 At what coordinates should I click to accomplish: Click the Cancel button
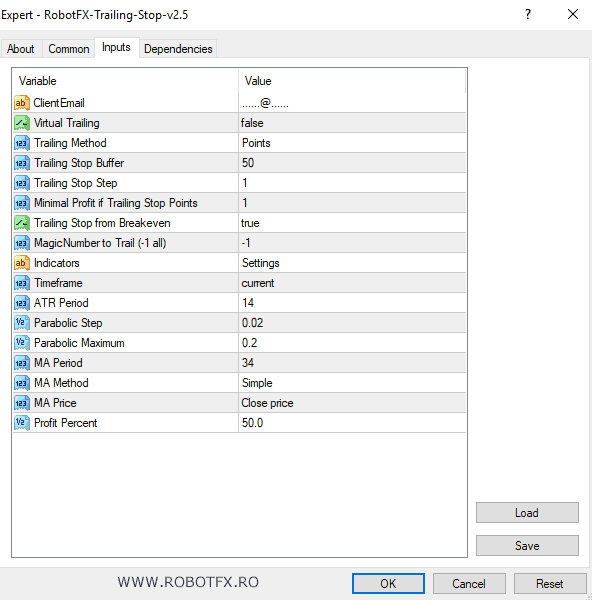point(469,584)
